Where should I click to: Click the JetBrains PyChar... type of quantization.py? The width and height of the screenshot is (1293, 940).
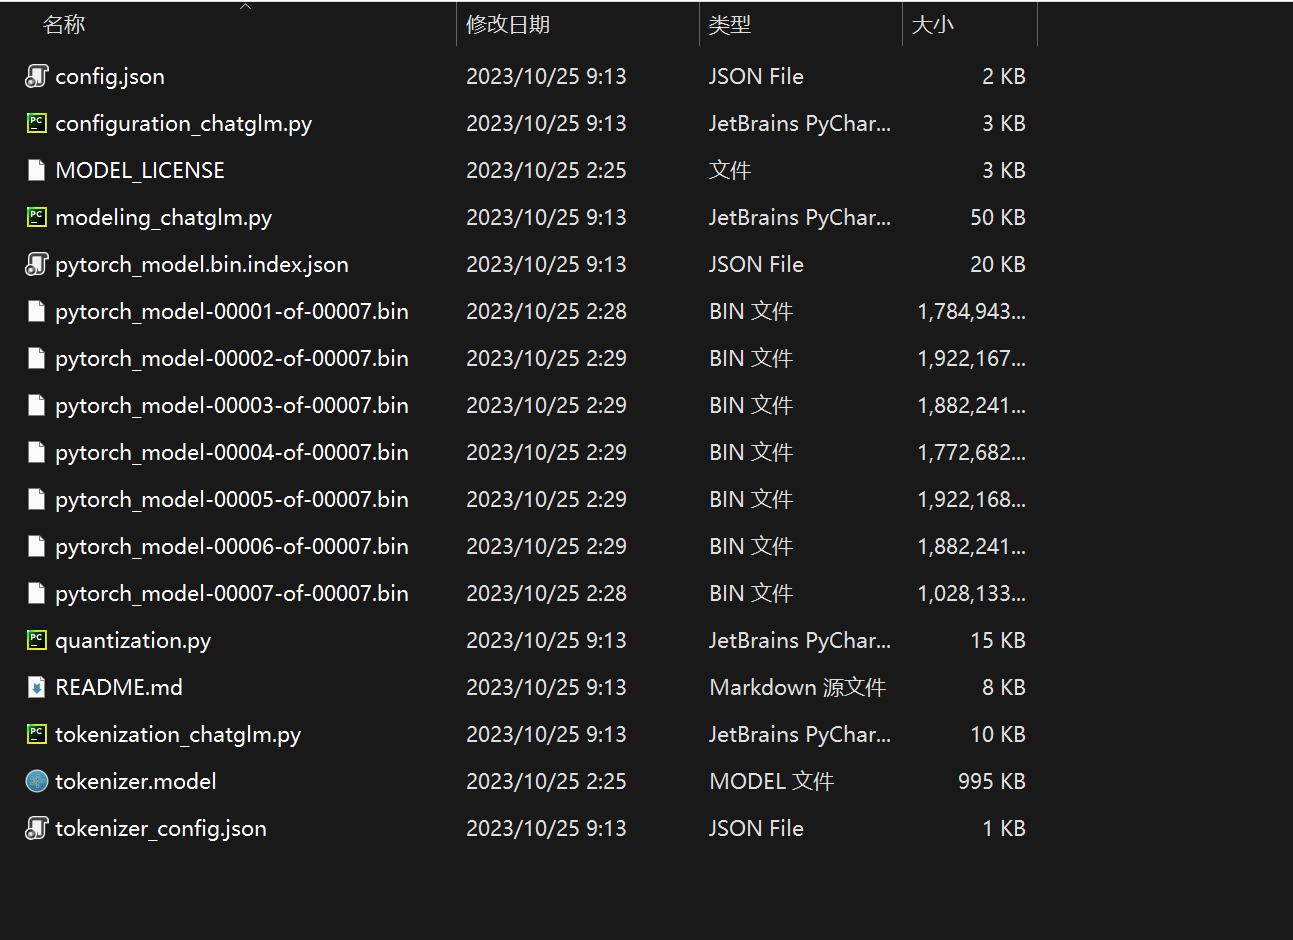800,640
